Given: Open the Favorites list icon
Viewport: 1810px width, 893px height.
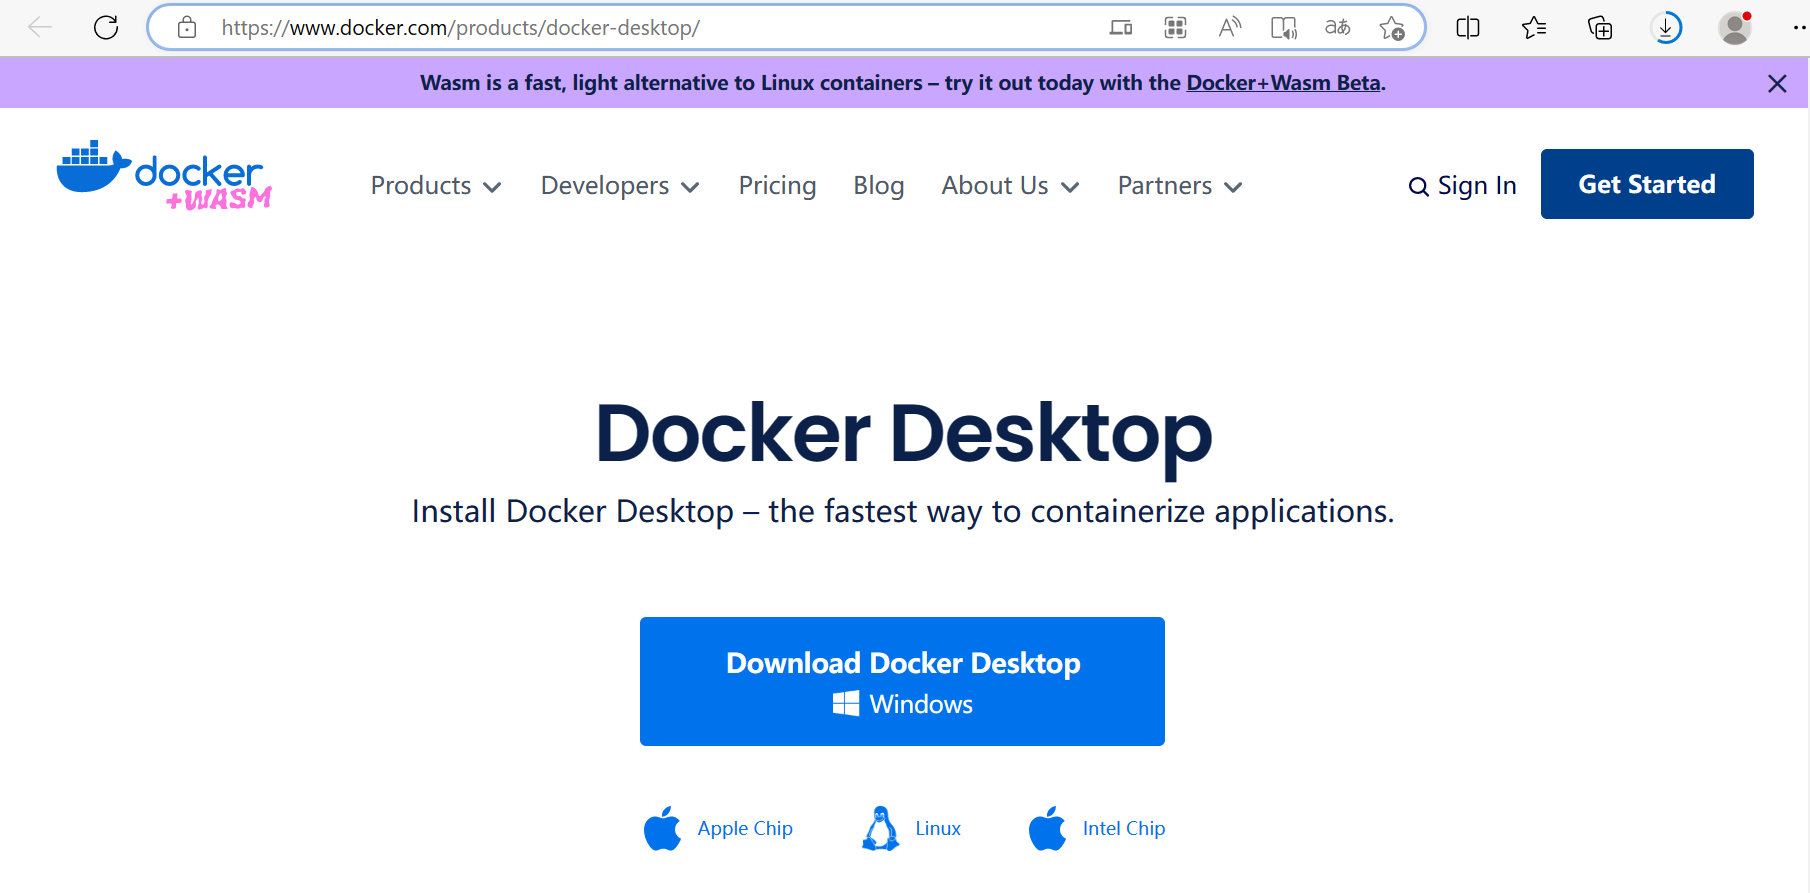Looking at the screenshot, I should coord(1534,27).
